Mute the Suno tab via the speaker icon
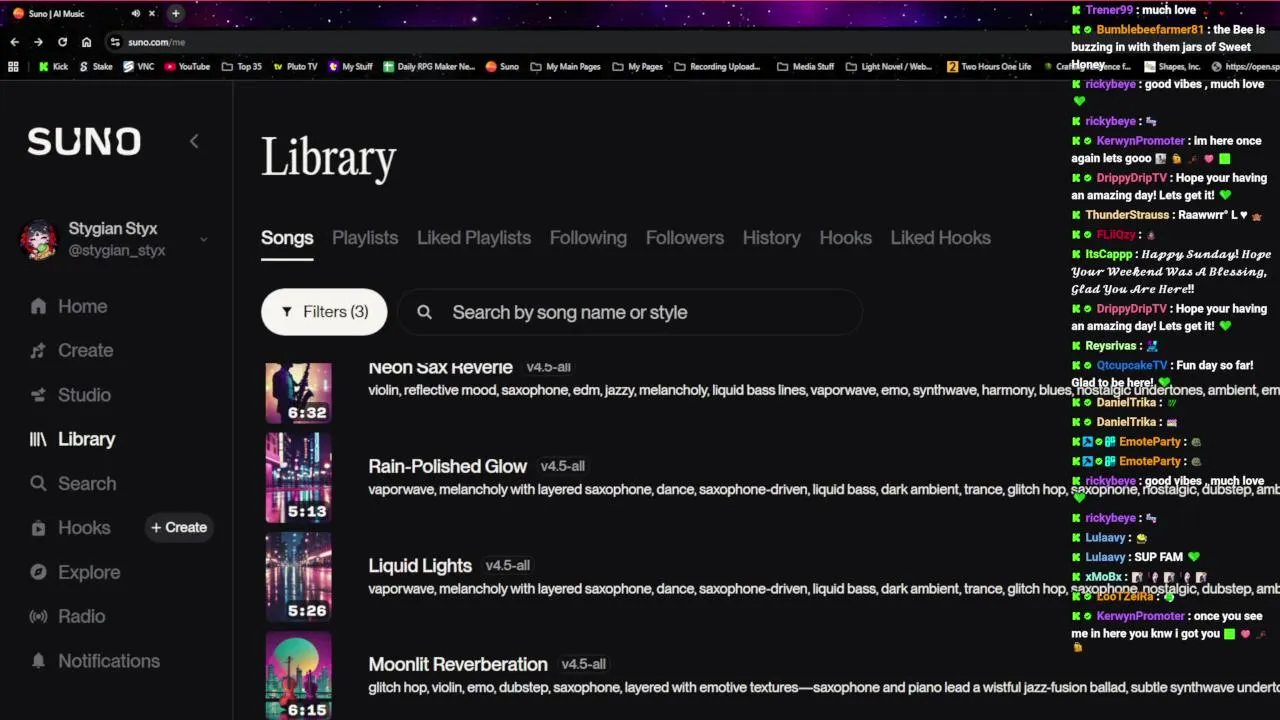Image resolution: width=1280 pixels, height=720 pixels. pyautogui.click(x=135, y=13)
